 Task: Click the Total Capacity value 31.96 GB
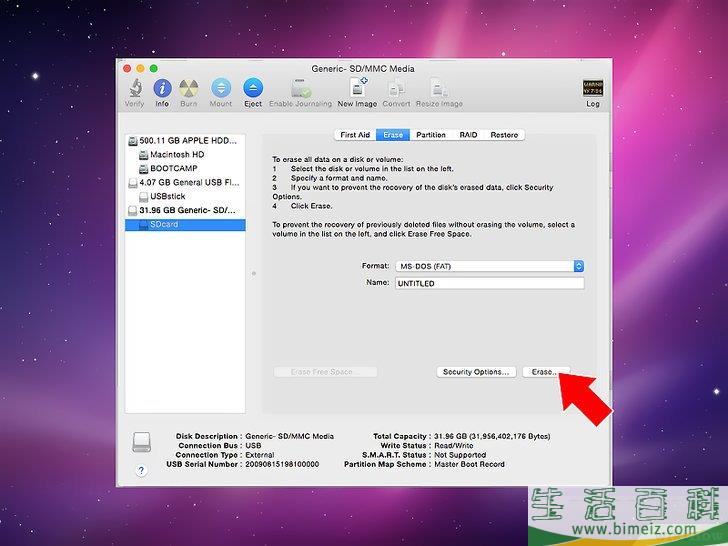click(492, 436)
